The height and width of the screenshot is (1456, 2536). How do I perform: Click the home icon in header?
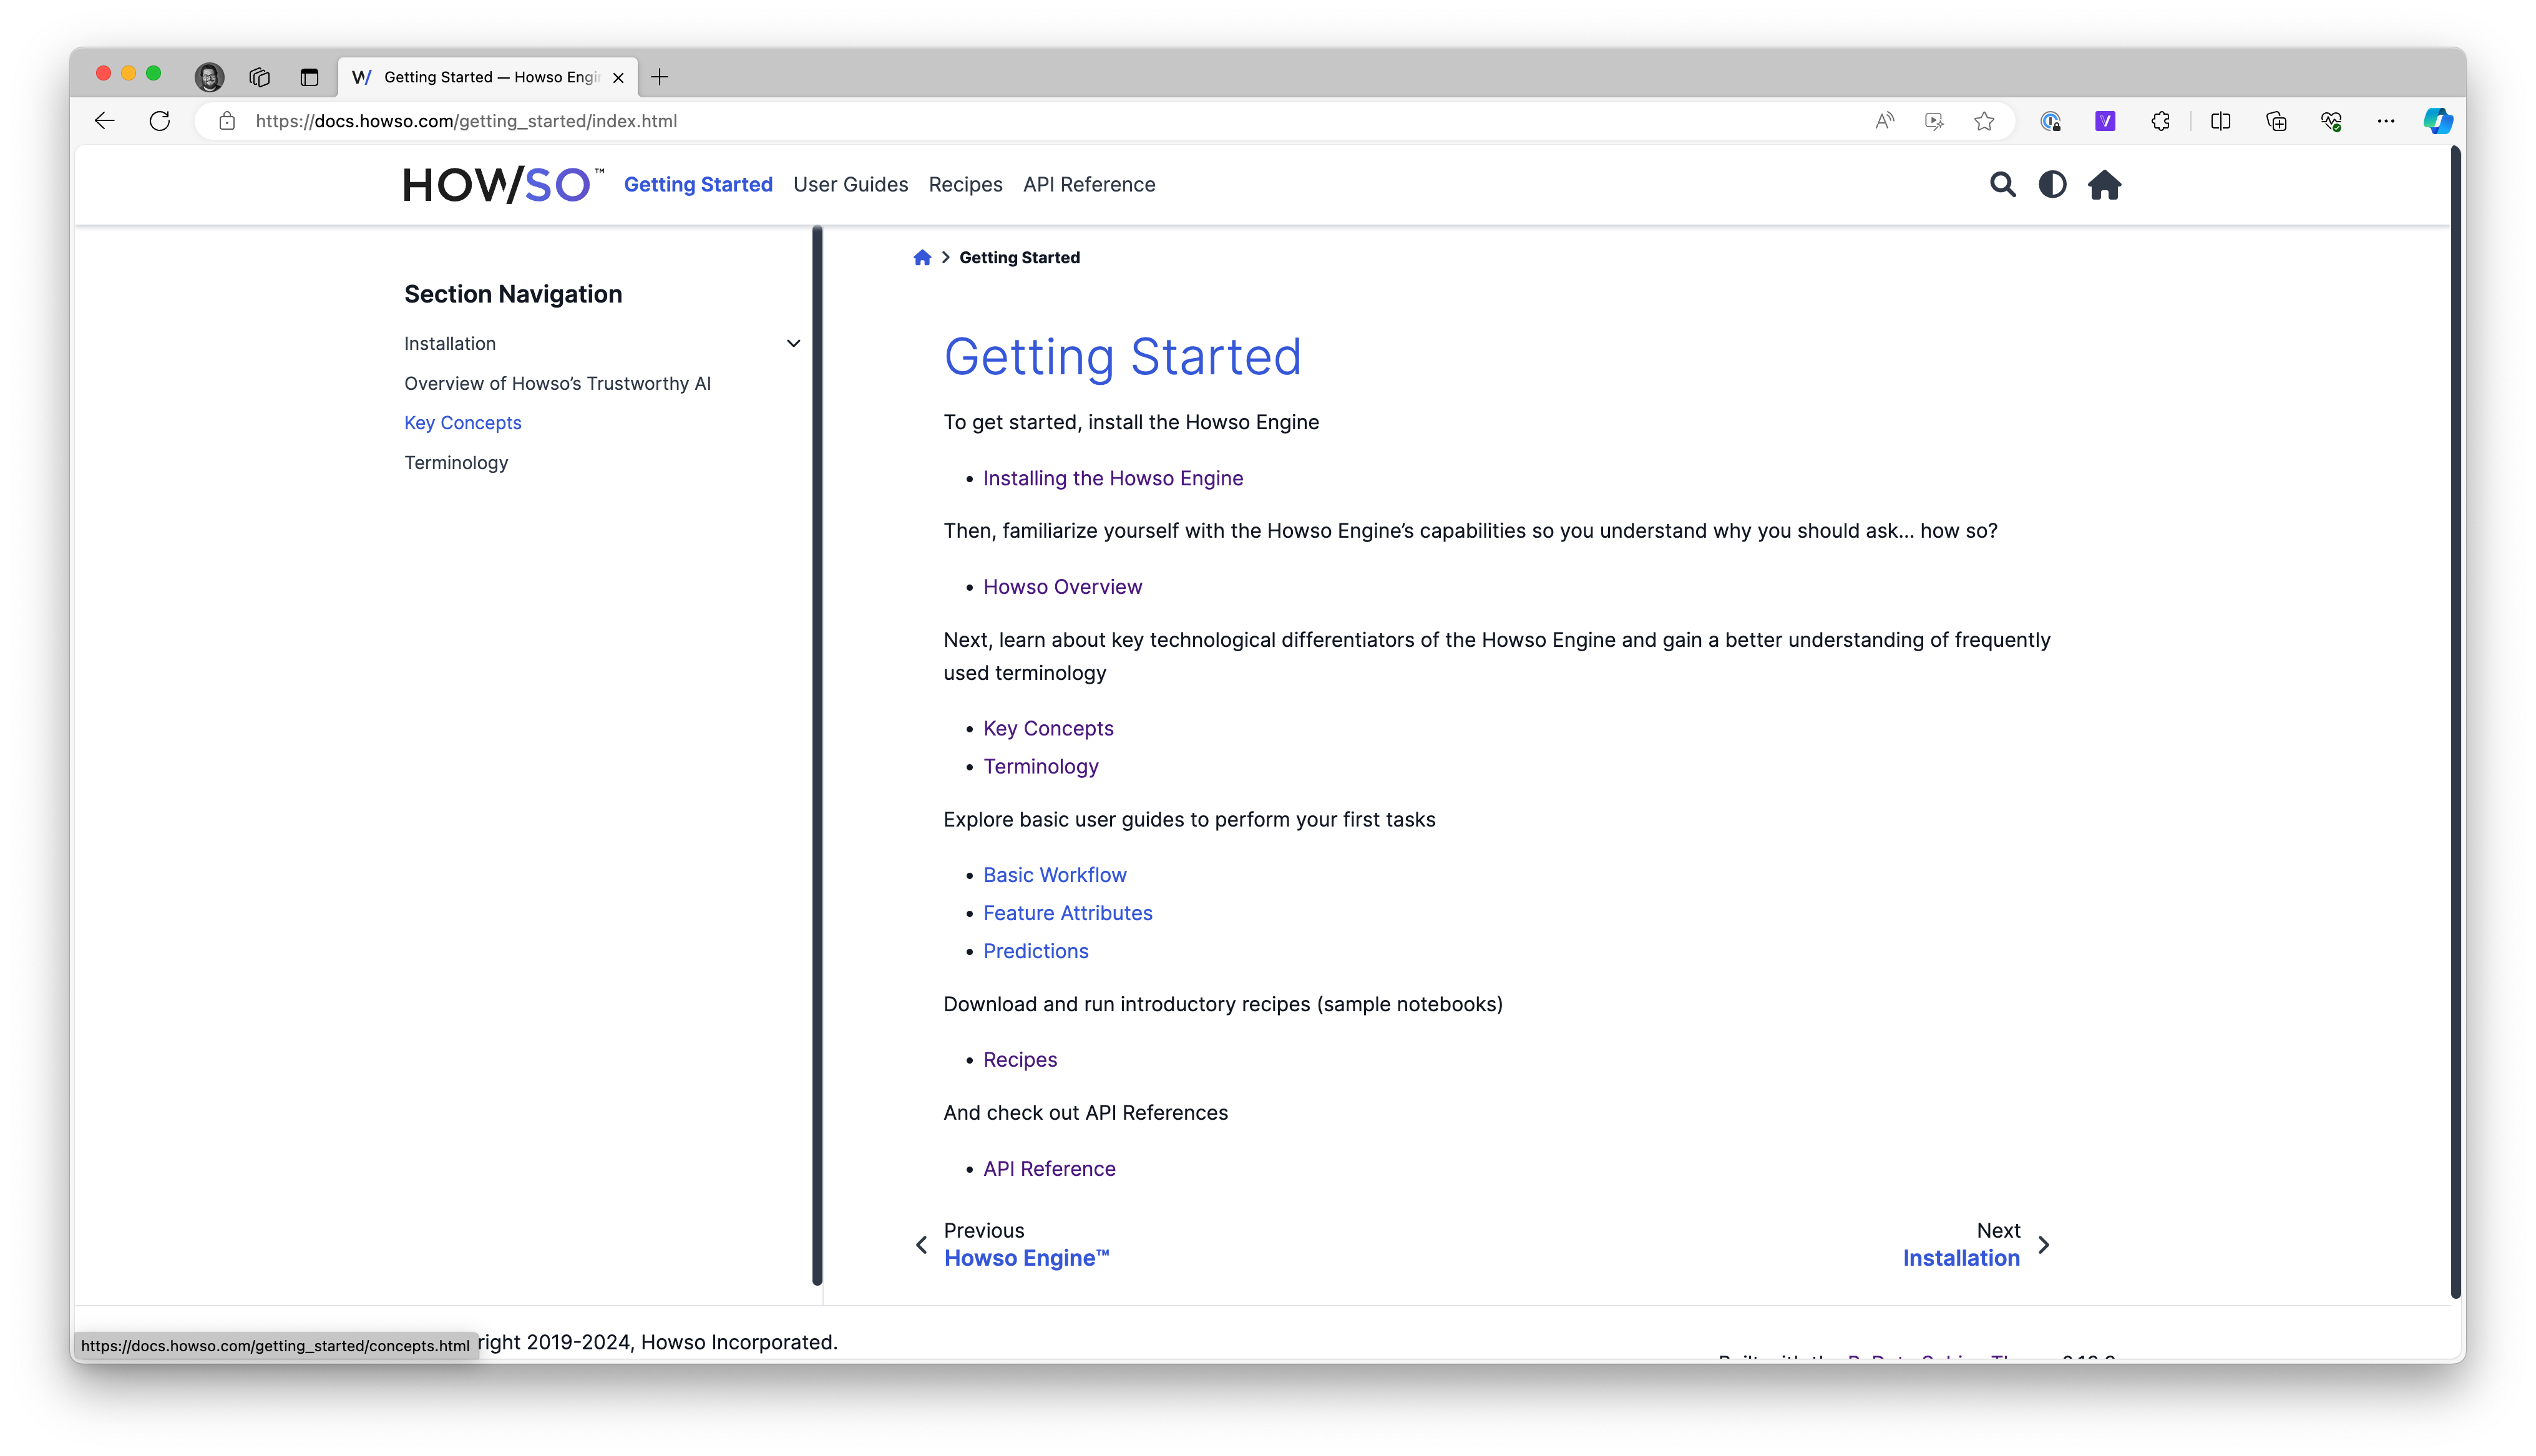[2104, 185]
